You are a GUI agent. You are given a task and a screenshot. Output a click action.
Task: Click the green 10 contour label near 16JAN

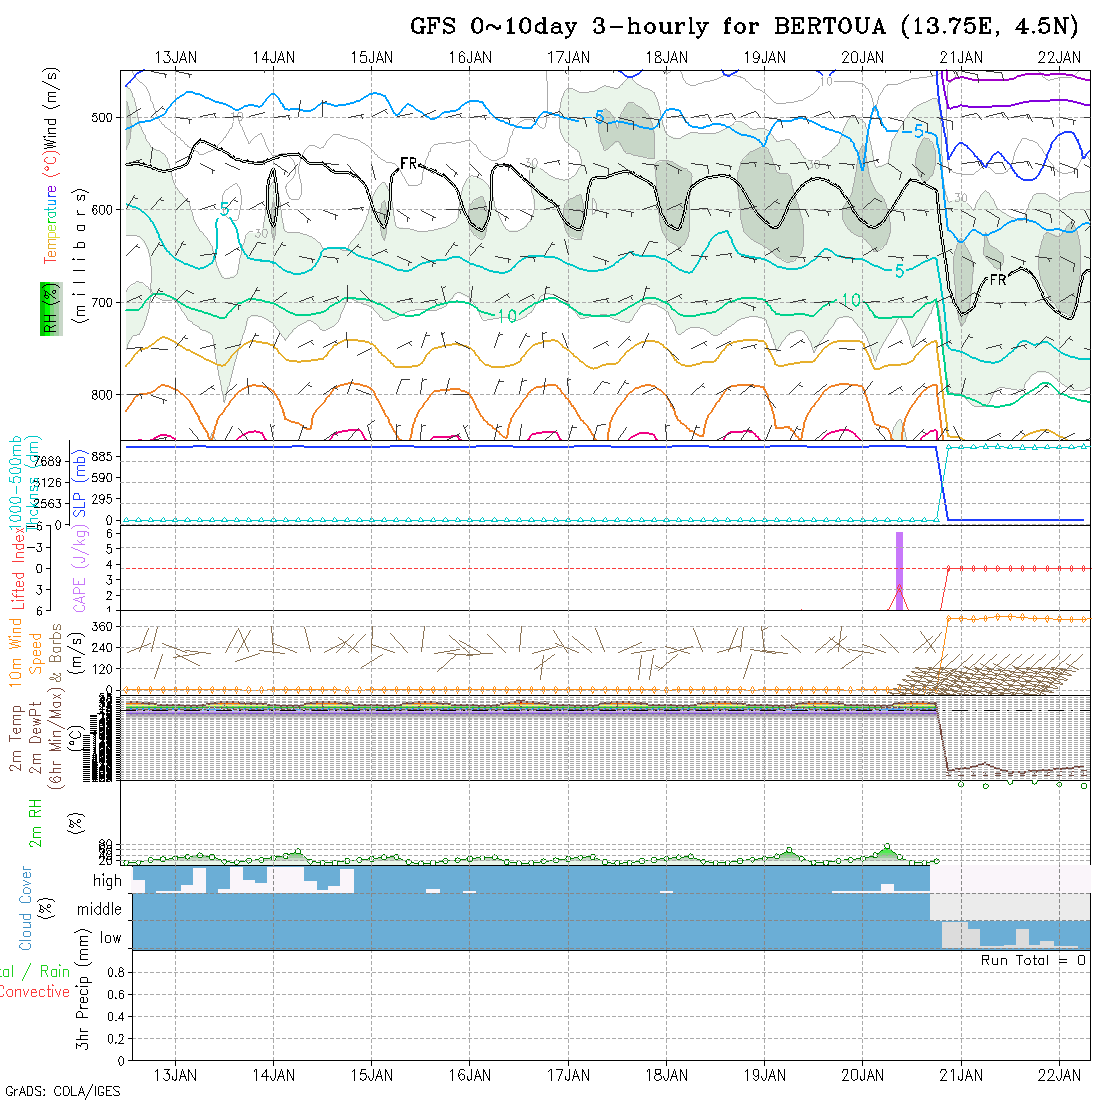coord(506,316)
